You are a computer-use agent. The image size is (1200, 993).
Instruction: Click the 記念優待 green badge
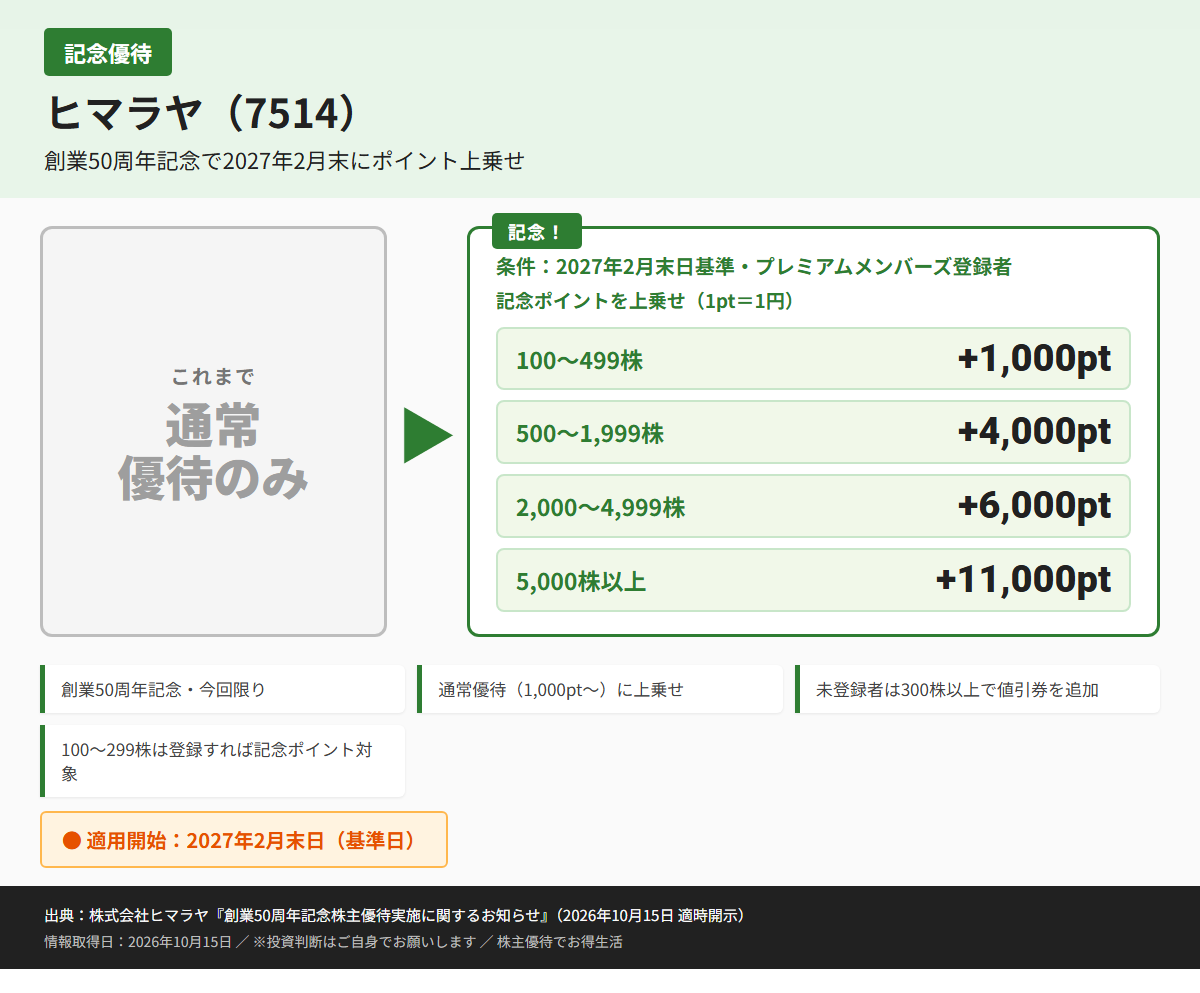(108, 52)
